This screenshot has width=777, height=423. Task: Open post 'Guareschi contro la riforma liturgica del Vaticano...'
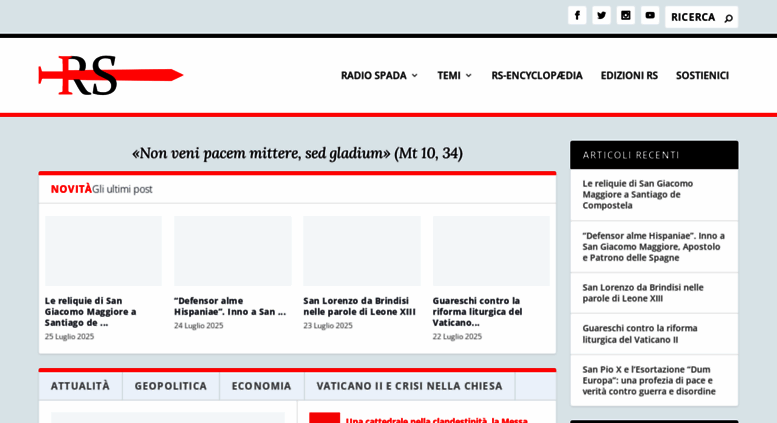point(477,312)
